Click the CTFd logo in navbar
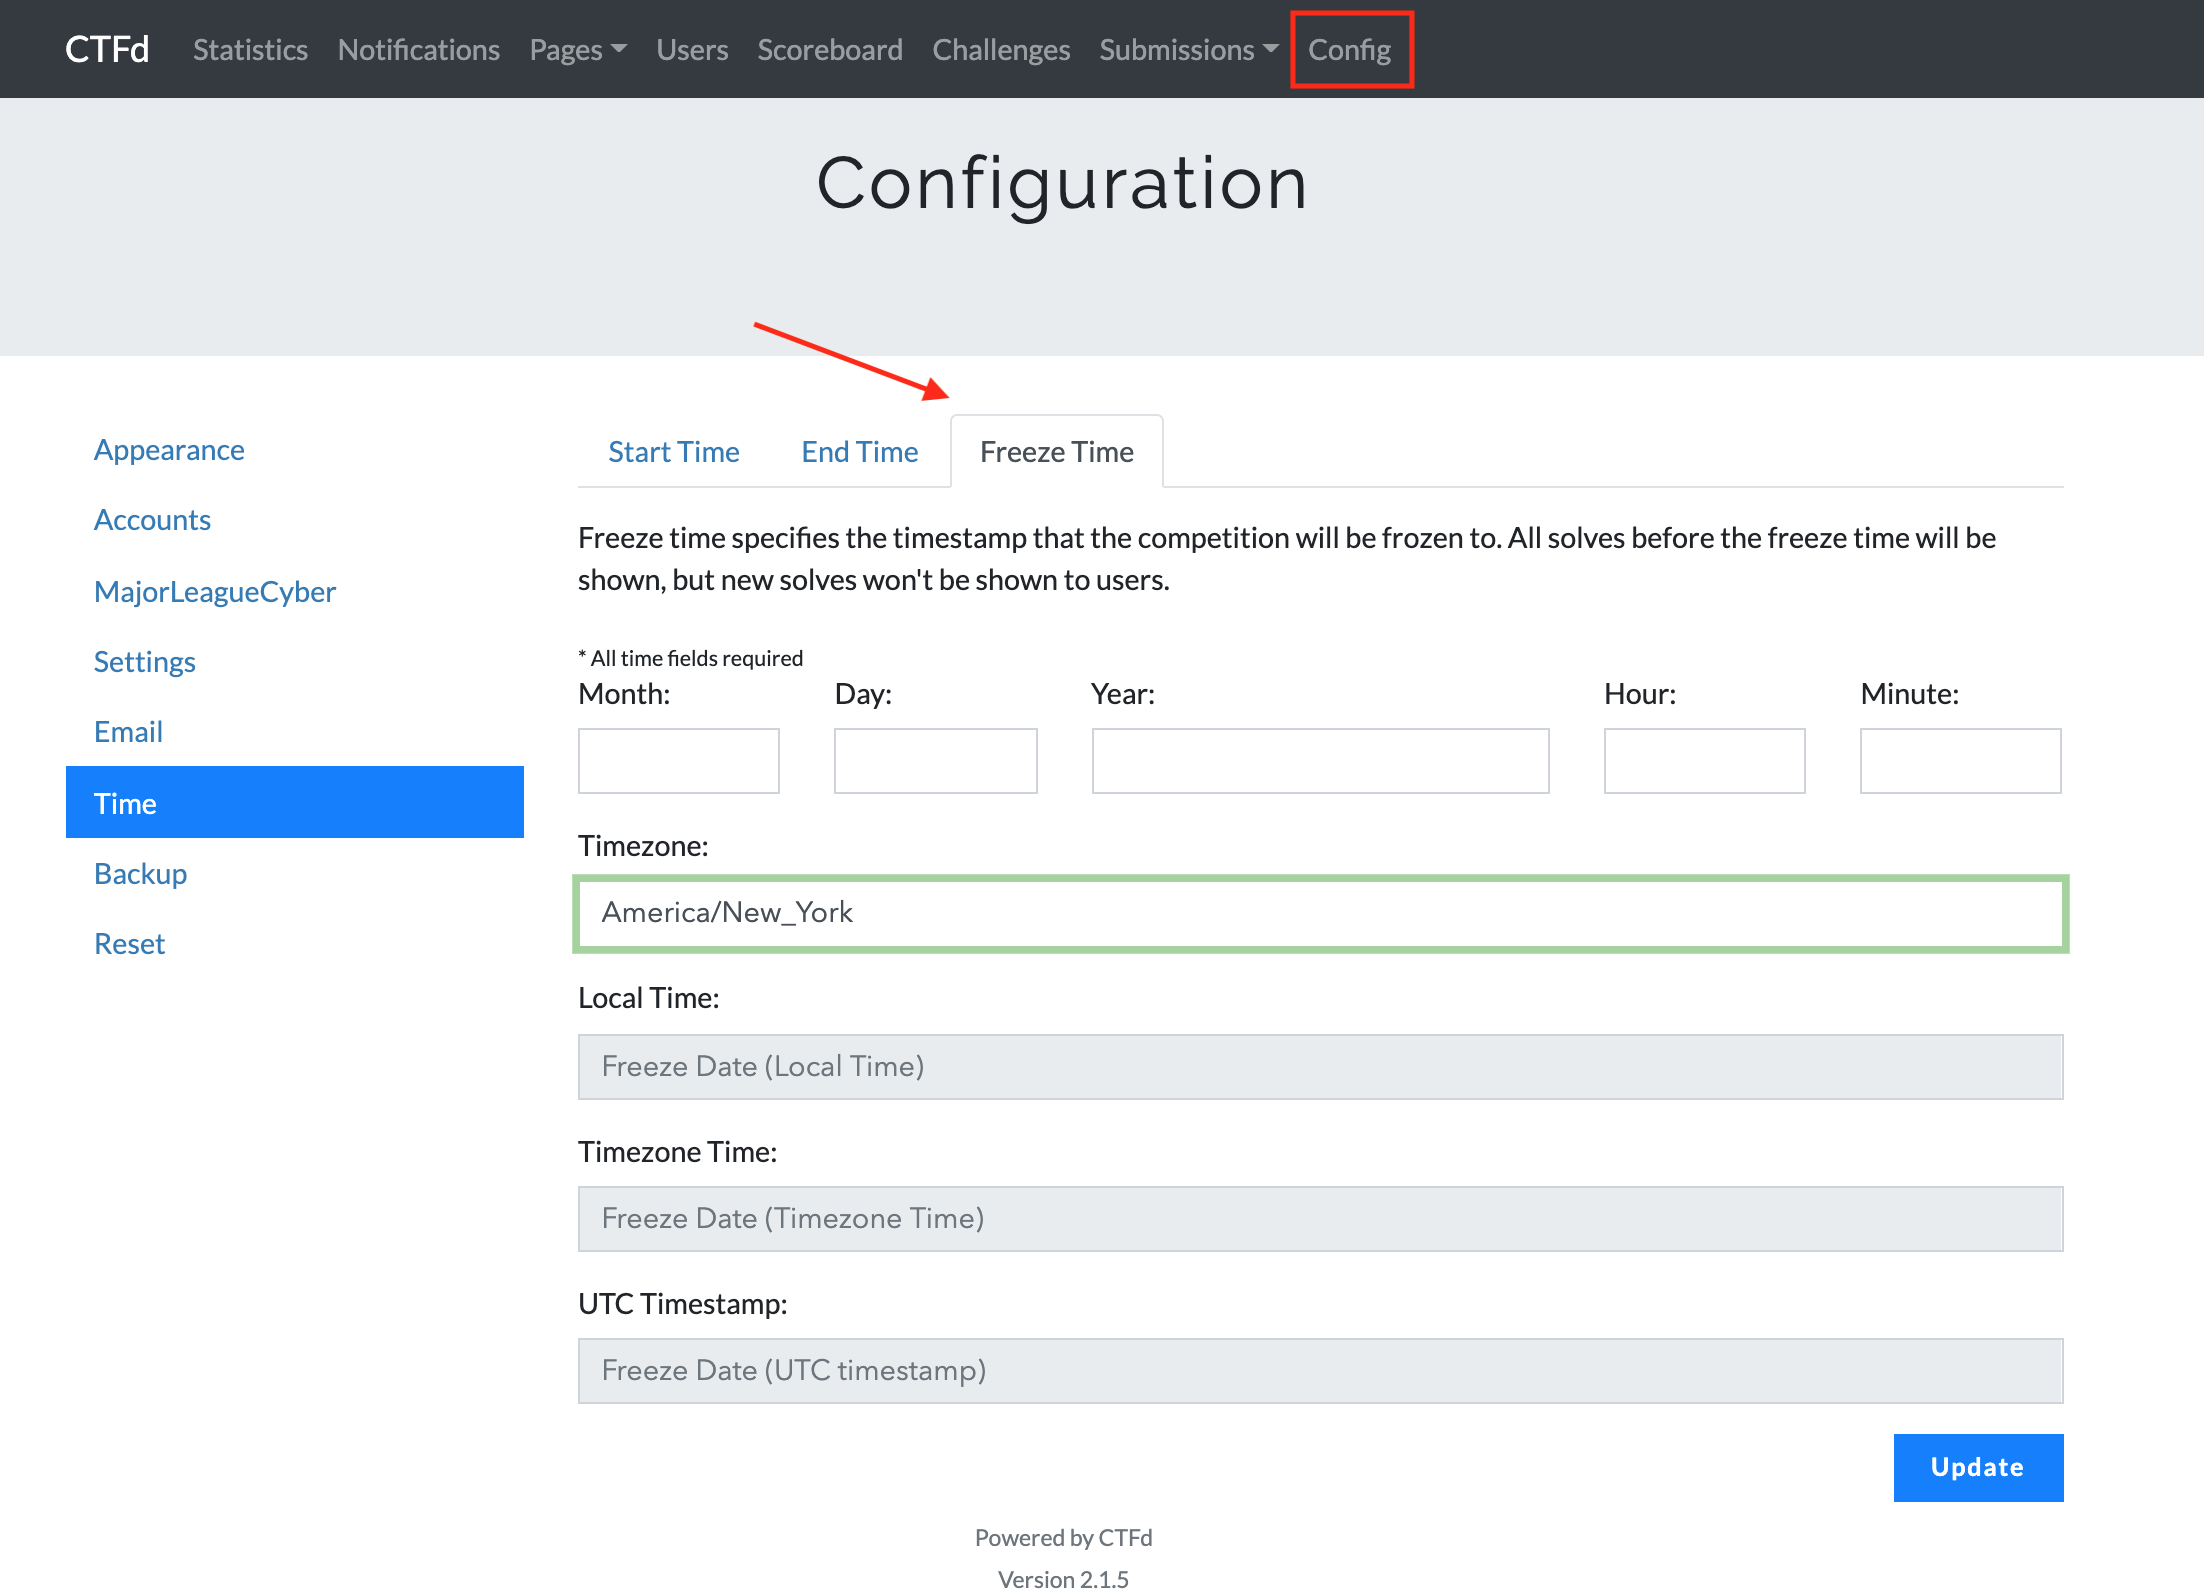The height and width of the screenshot is (1592, 2204). pyautogui.click(x=107, y=49)
